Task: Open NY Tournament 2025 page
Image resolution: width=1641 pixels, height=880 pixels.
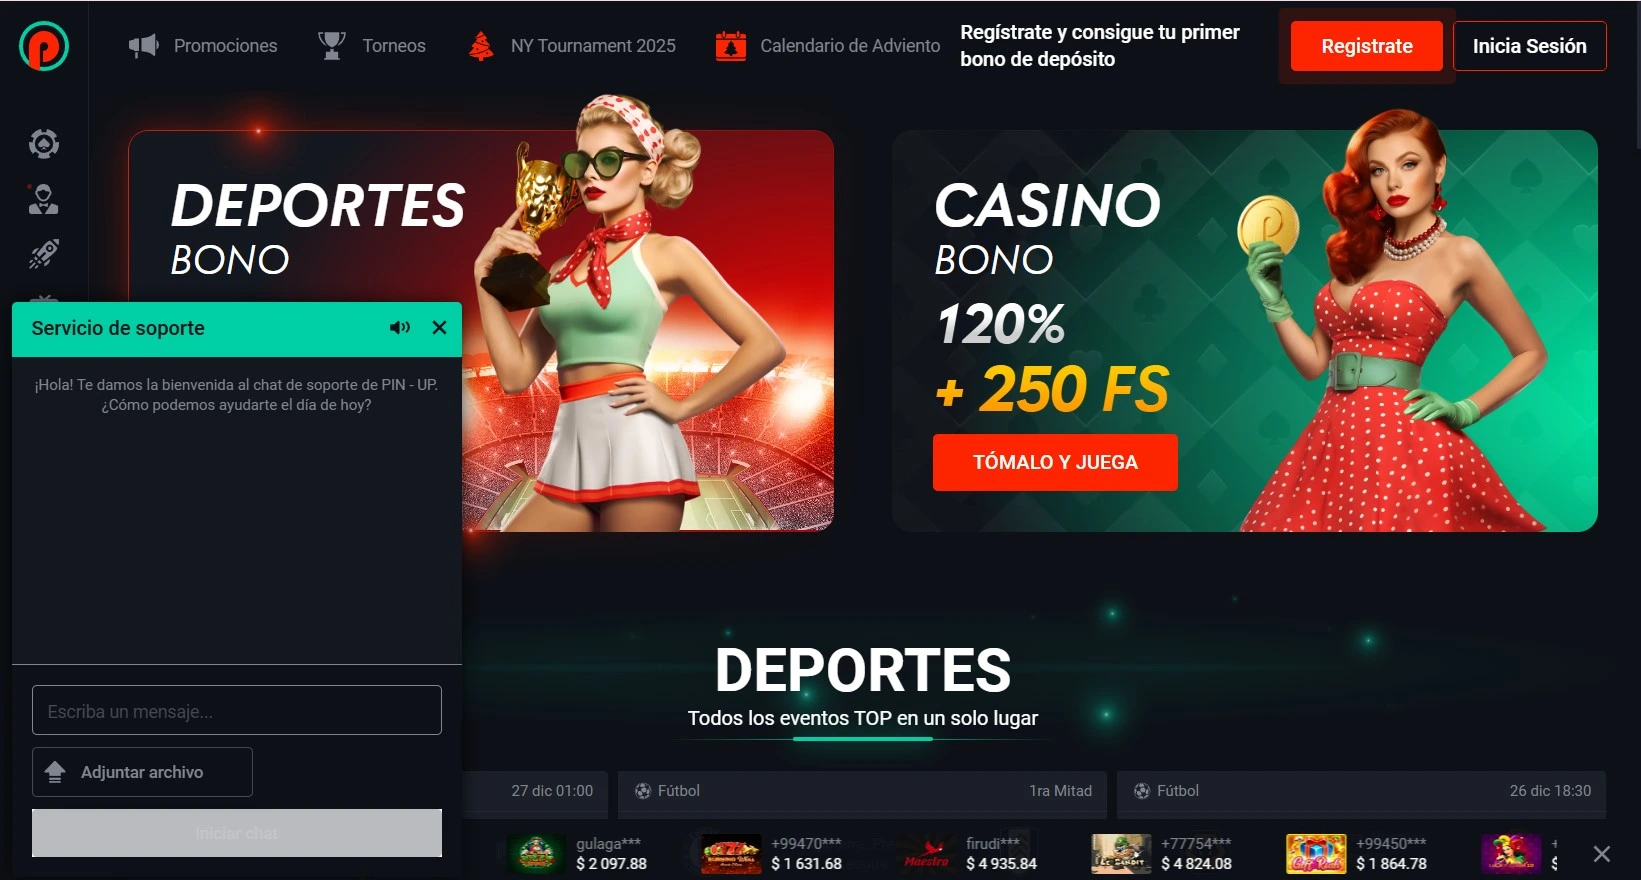Action: tap(572, 46)
